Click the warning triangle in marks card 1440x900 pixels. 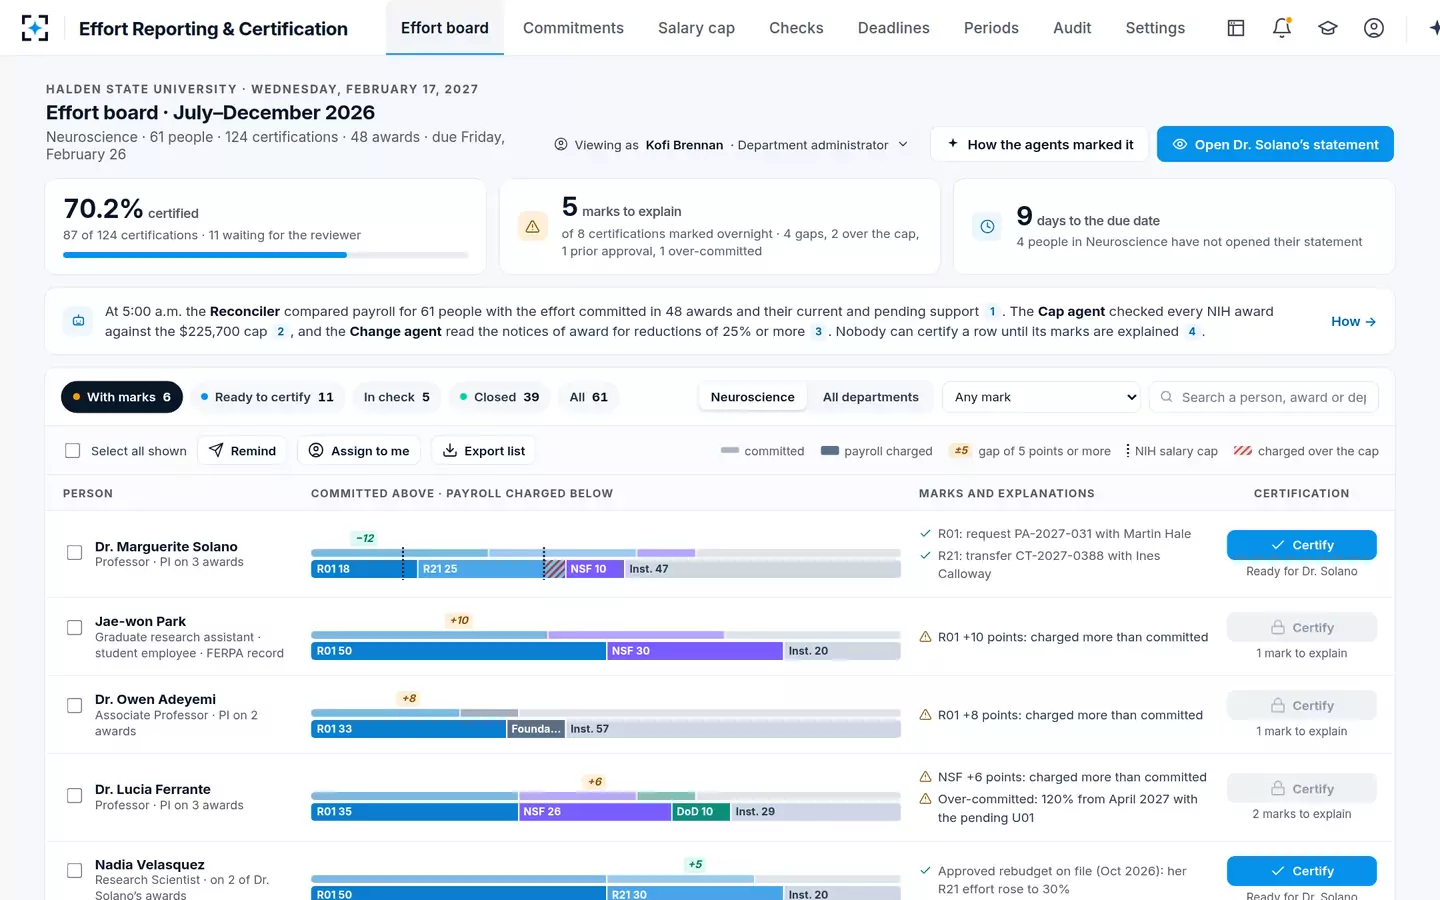533,227
